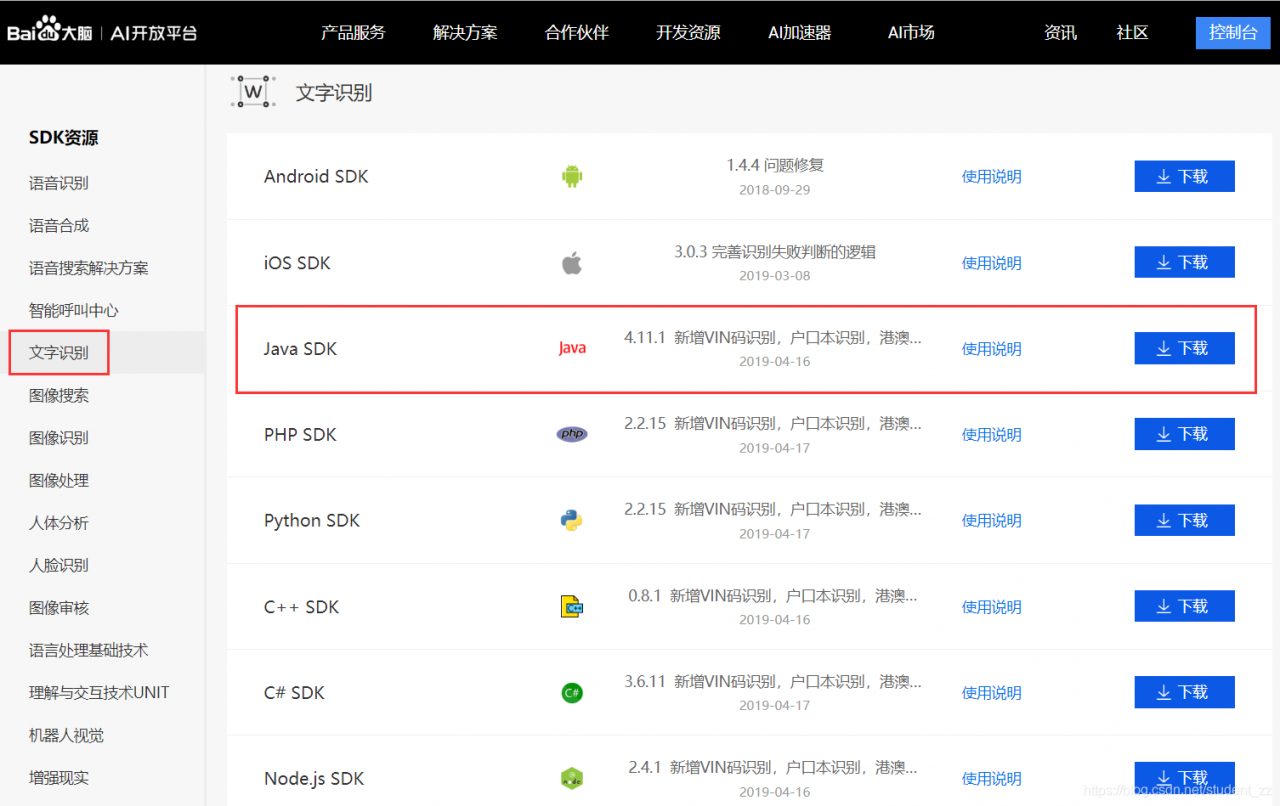Click the 文字识别 header icon with W

pos(253,91)
